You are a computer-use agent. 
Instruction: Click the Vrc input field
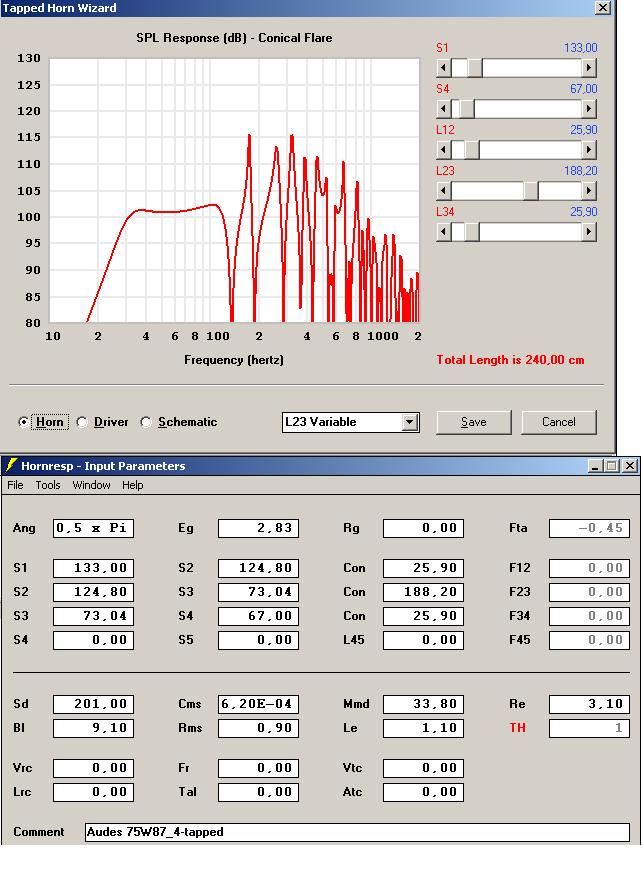(x=93, y=768)
